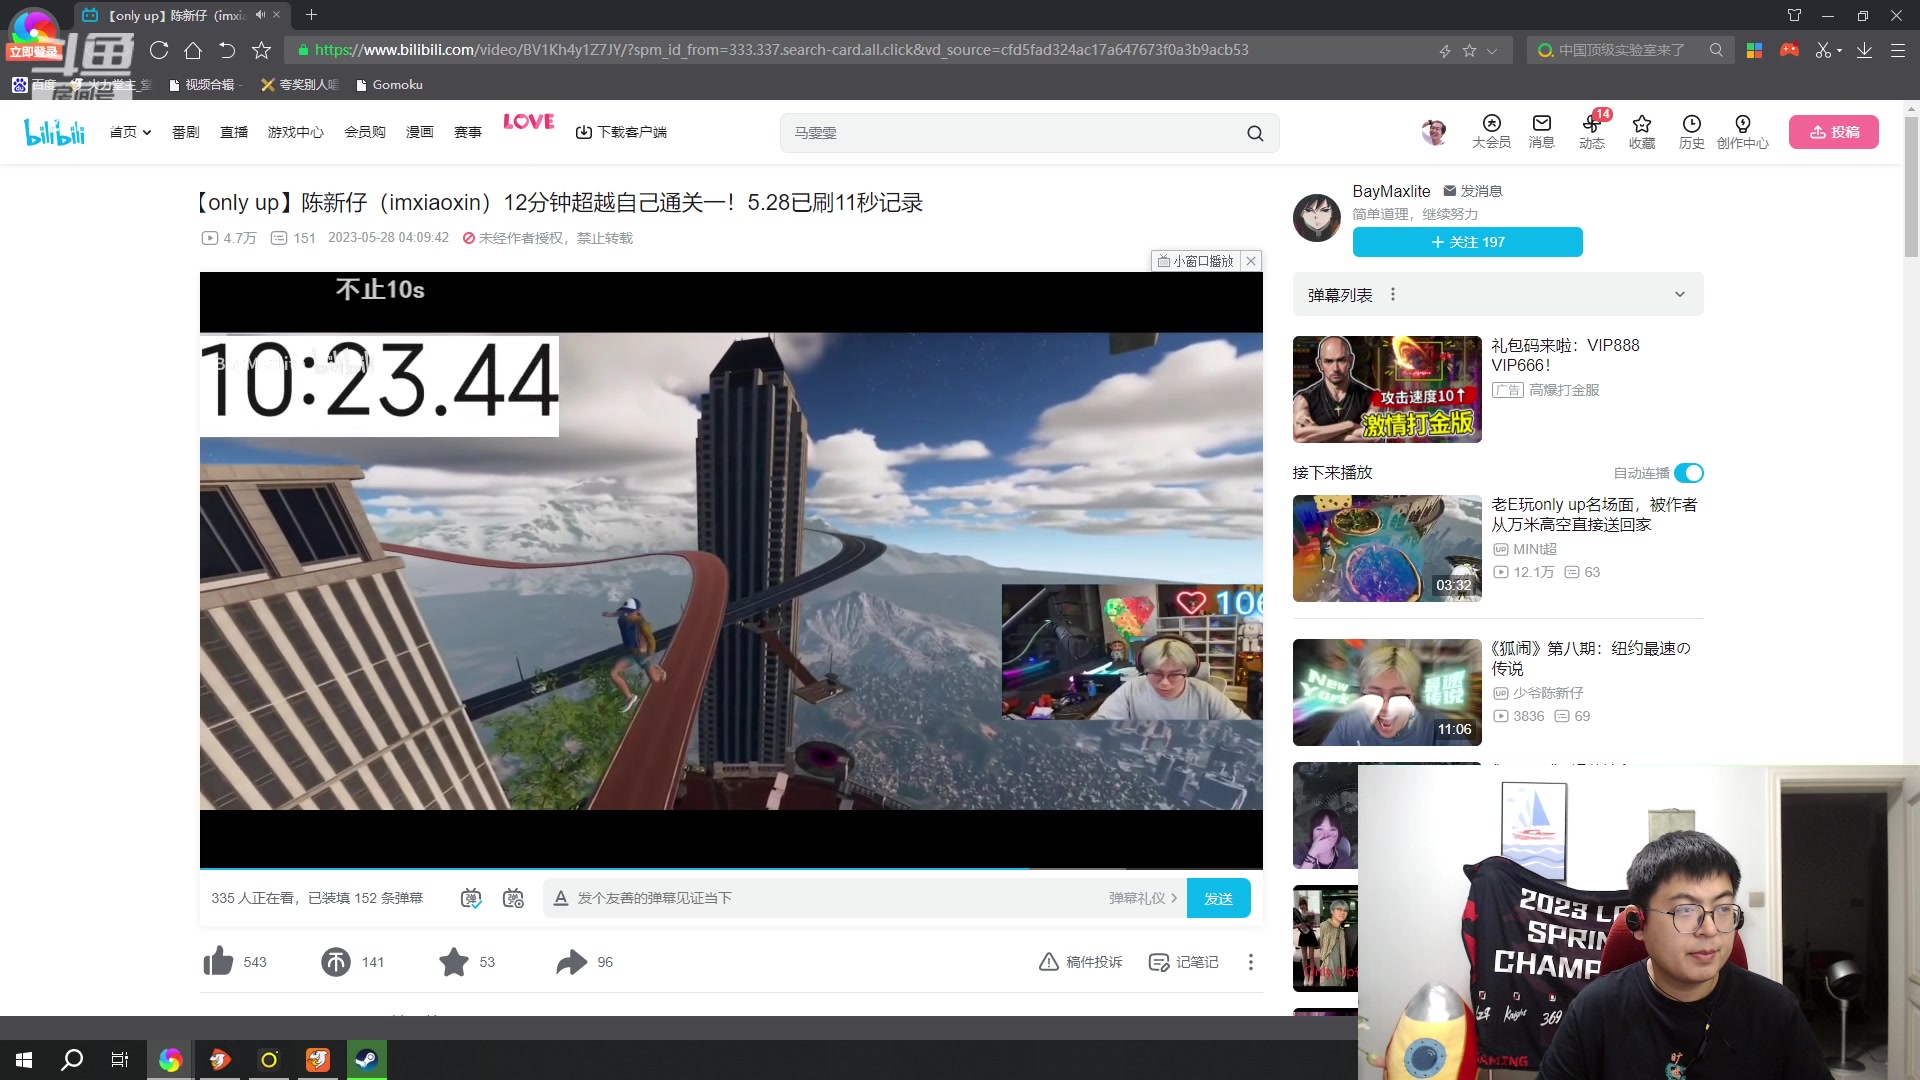1920x1080 pixels.
Task: Click the 投稿 upload button
Action: [x=1834, y=132]
